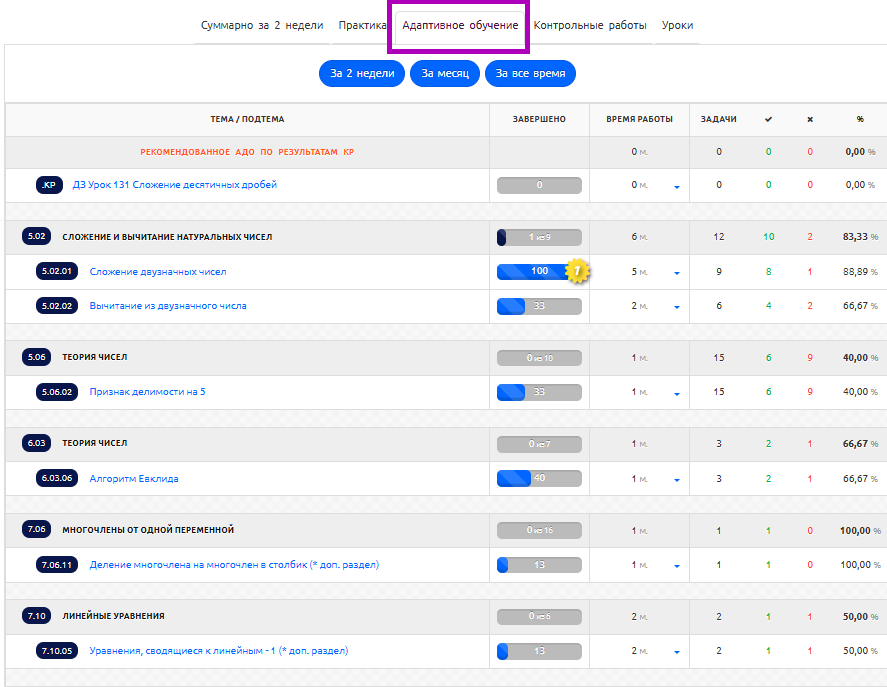Viewport: 887px width, 687px height.
Task: Select the Адаптивное обучение tab
Action: tap(460, 25)
